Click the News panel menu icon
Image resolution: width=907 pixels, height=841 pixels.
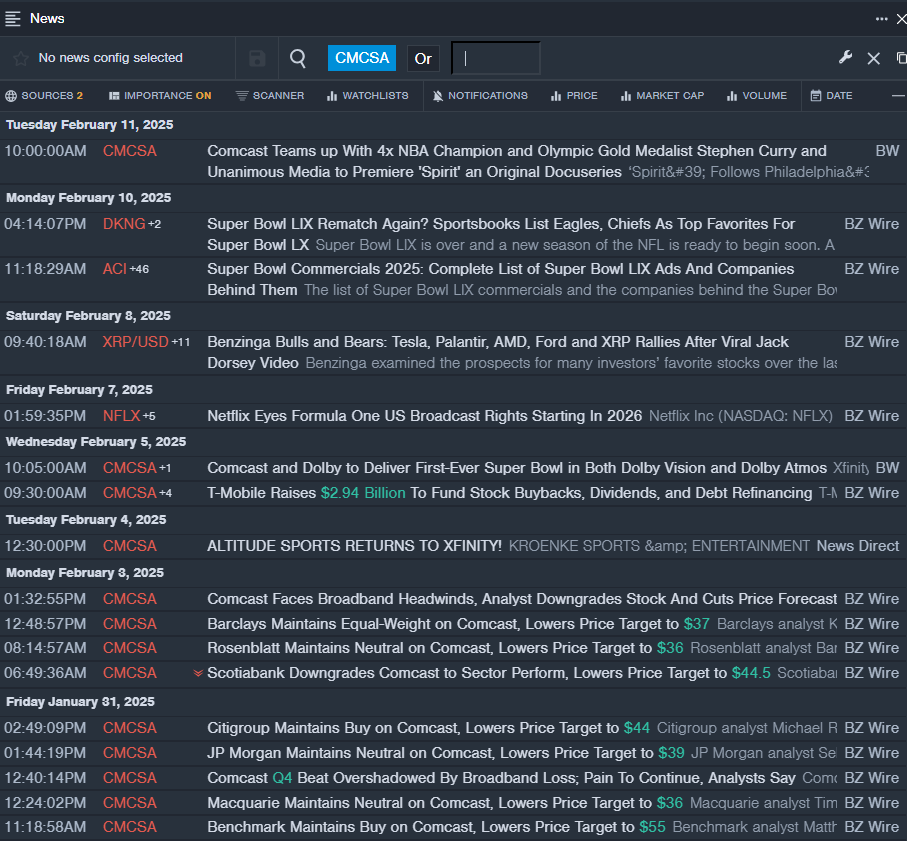pyautogui.click(x=13, y=19)
